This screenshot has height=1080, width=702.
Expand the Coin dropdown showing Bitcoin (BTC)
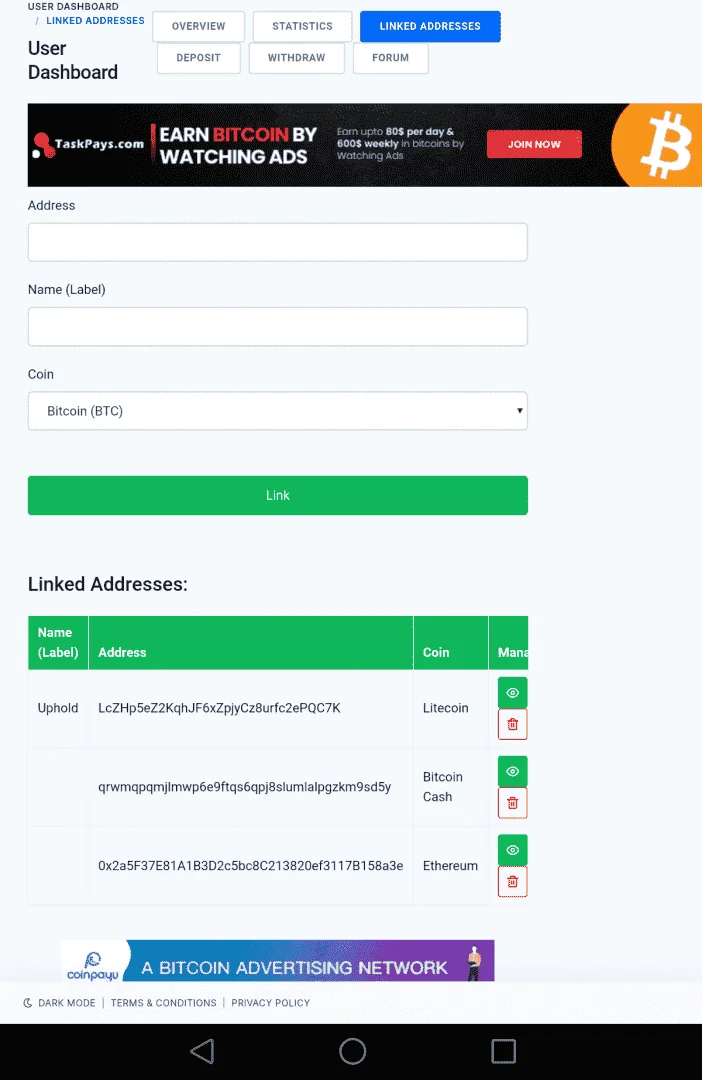(x=278, y=411)
